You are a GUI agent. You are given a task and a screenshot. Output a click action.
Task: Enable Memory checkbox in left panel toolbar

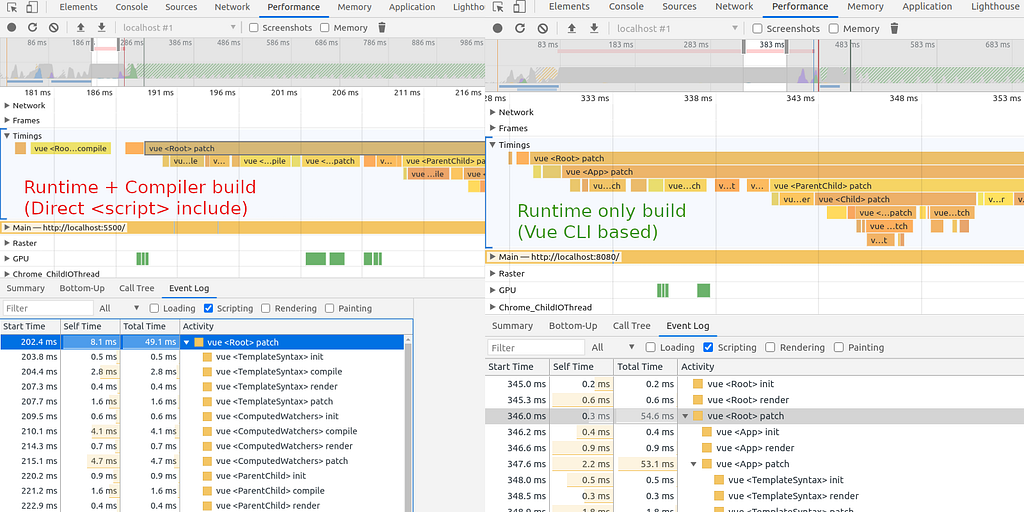click(x=325, y=27)
